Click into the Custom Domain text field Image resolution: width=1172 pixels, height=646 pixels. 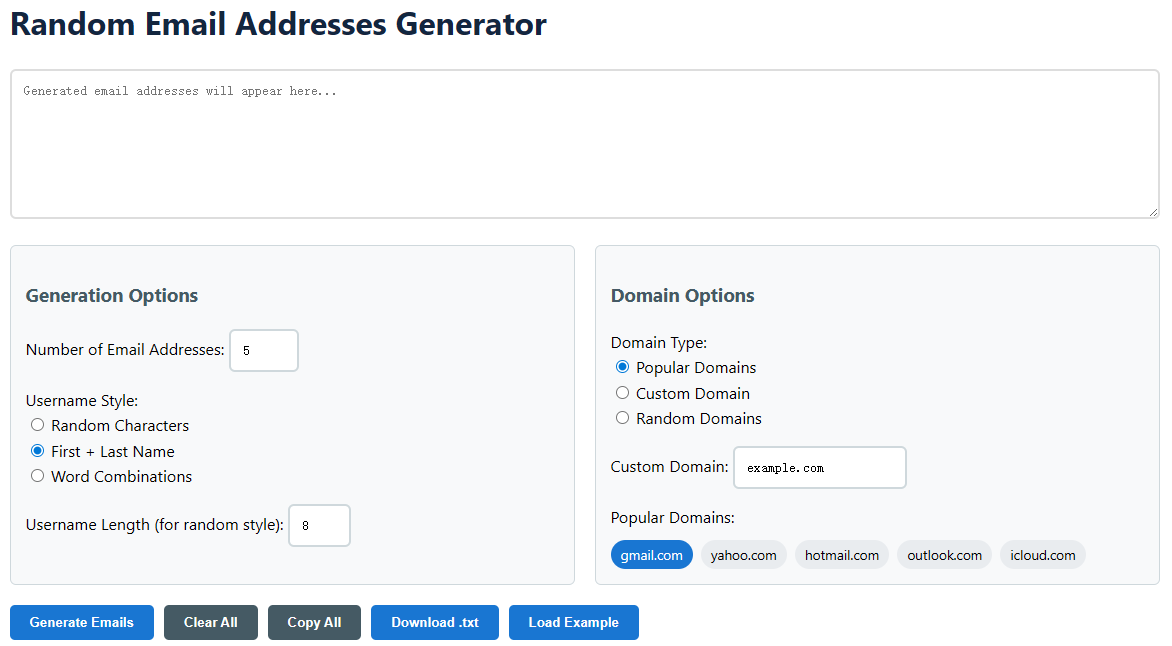click(819, 468)
